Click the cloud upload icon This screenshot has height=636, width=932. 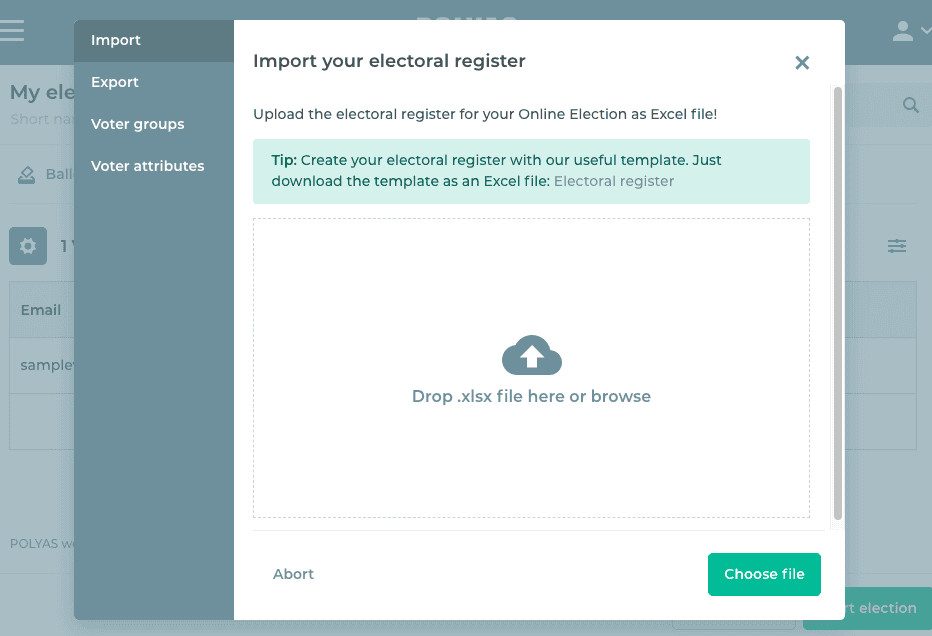pyautogui.click(x=531, y=356)
